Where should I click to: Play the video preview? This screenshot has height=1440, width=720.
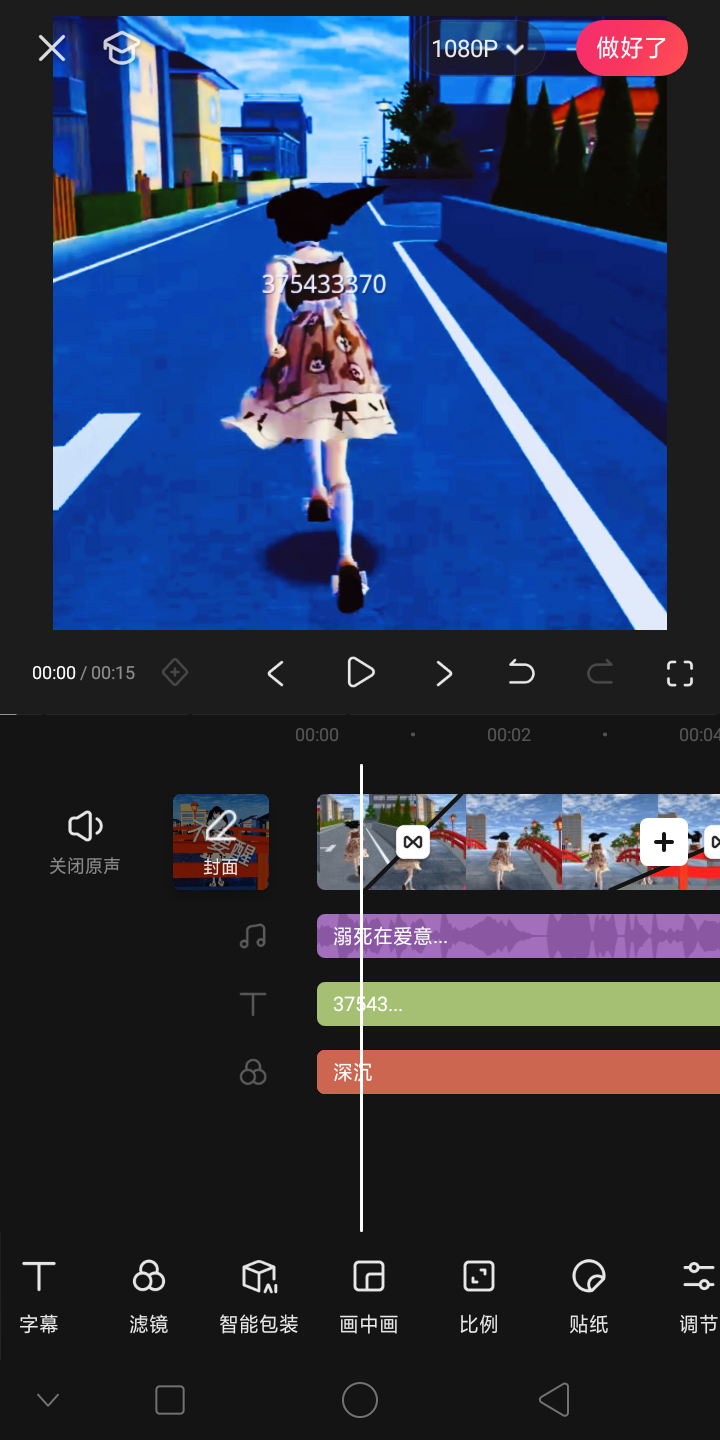[360, 673]
